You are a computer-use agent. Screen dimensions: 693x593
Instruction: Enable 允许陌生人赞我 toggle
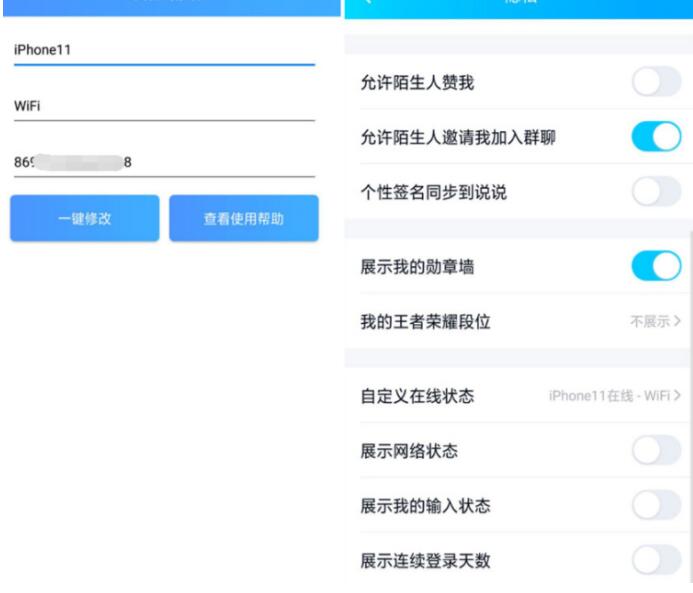coord(656,82)
